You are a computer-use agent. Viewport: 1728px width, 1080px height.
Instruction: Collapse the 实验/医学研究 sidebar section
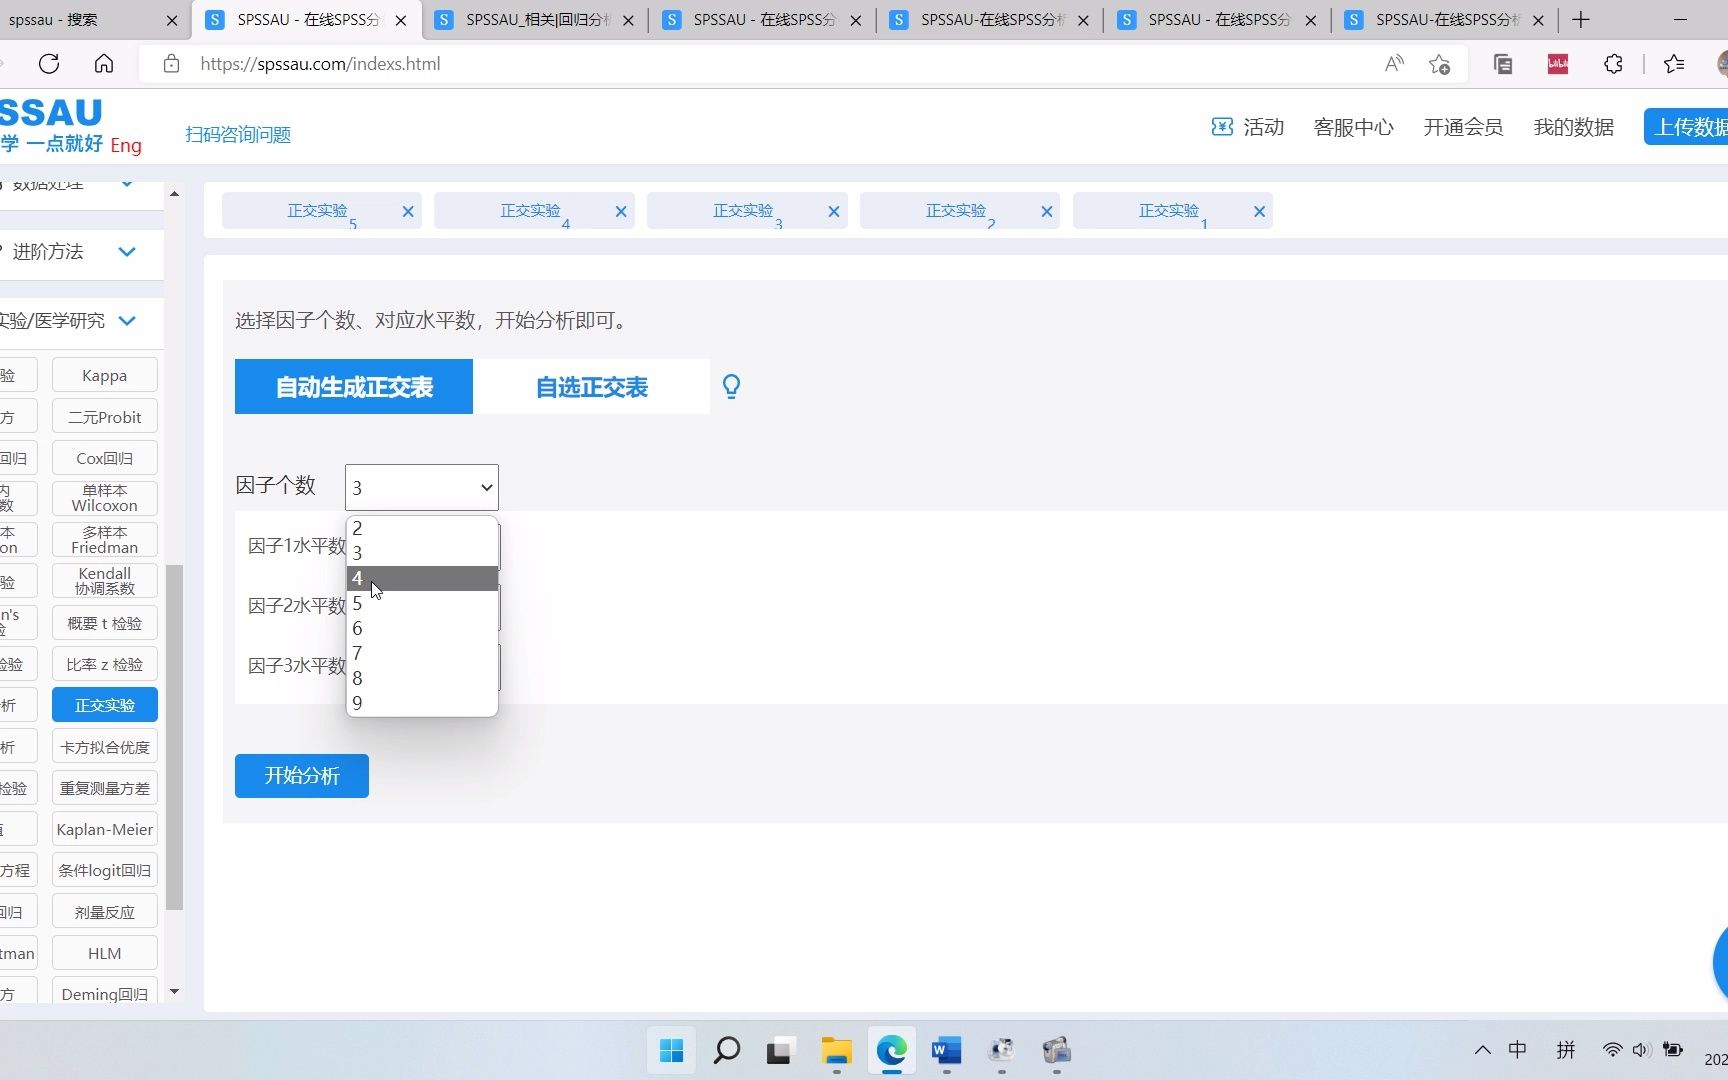pyautogui.click(x=127, y=321)
